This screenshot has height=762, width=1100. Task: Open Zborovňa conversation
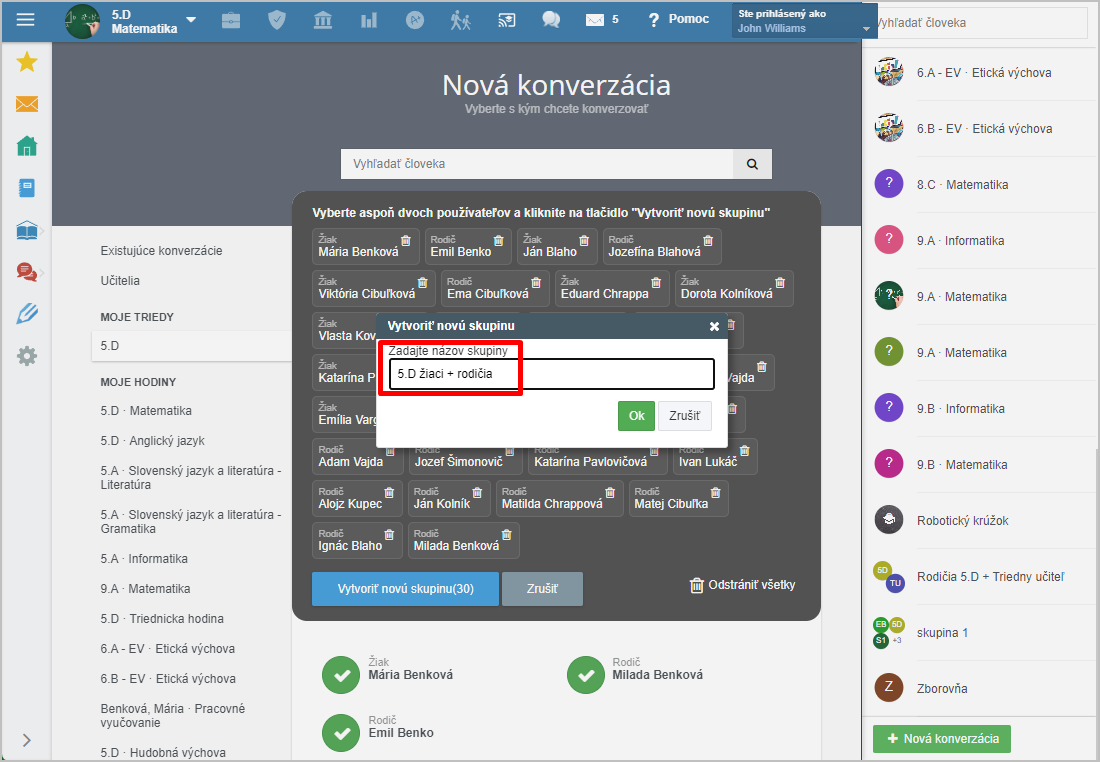click(979, 688)
